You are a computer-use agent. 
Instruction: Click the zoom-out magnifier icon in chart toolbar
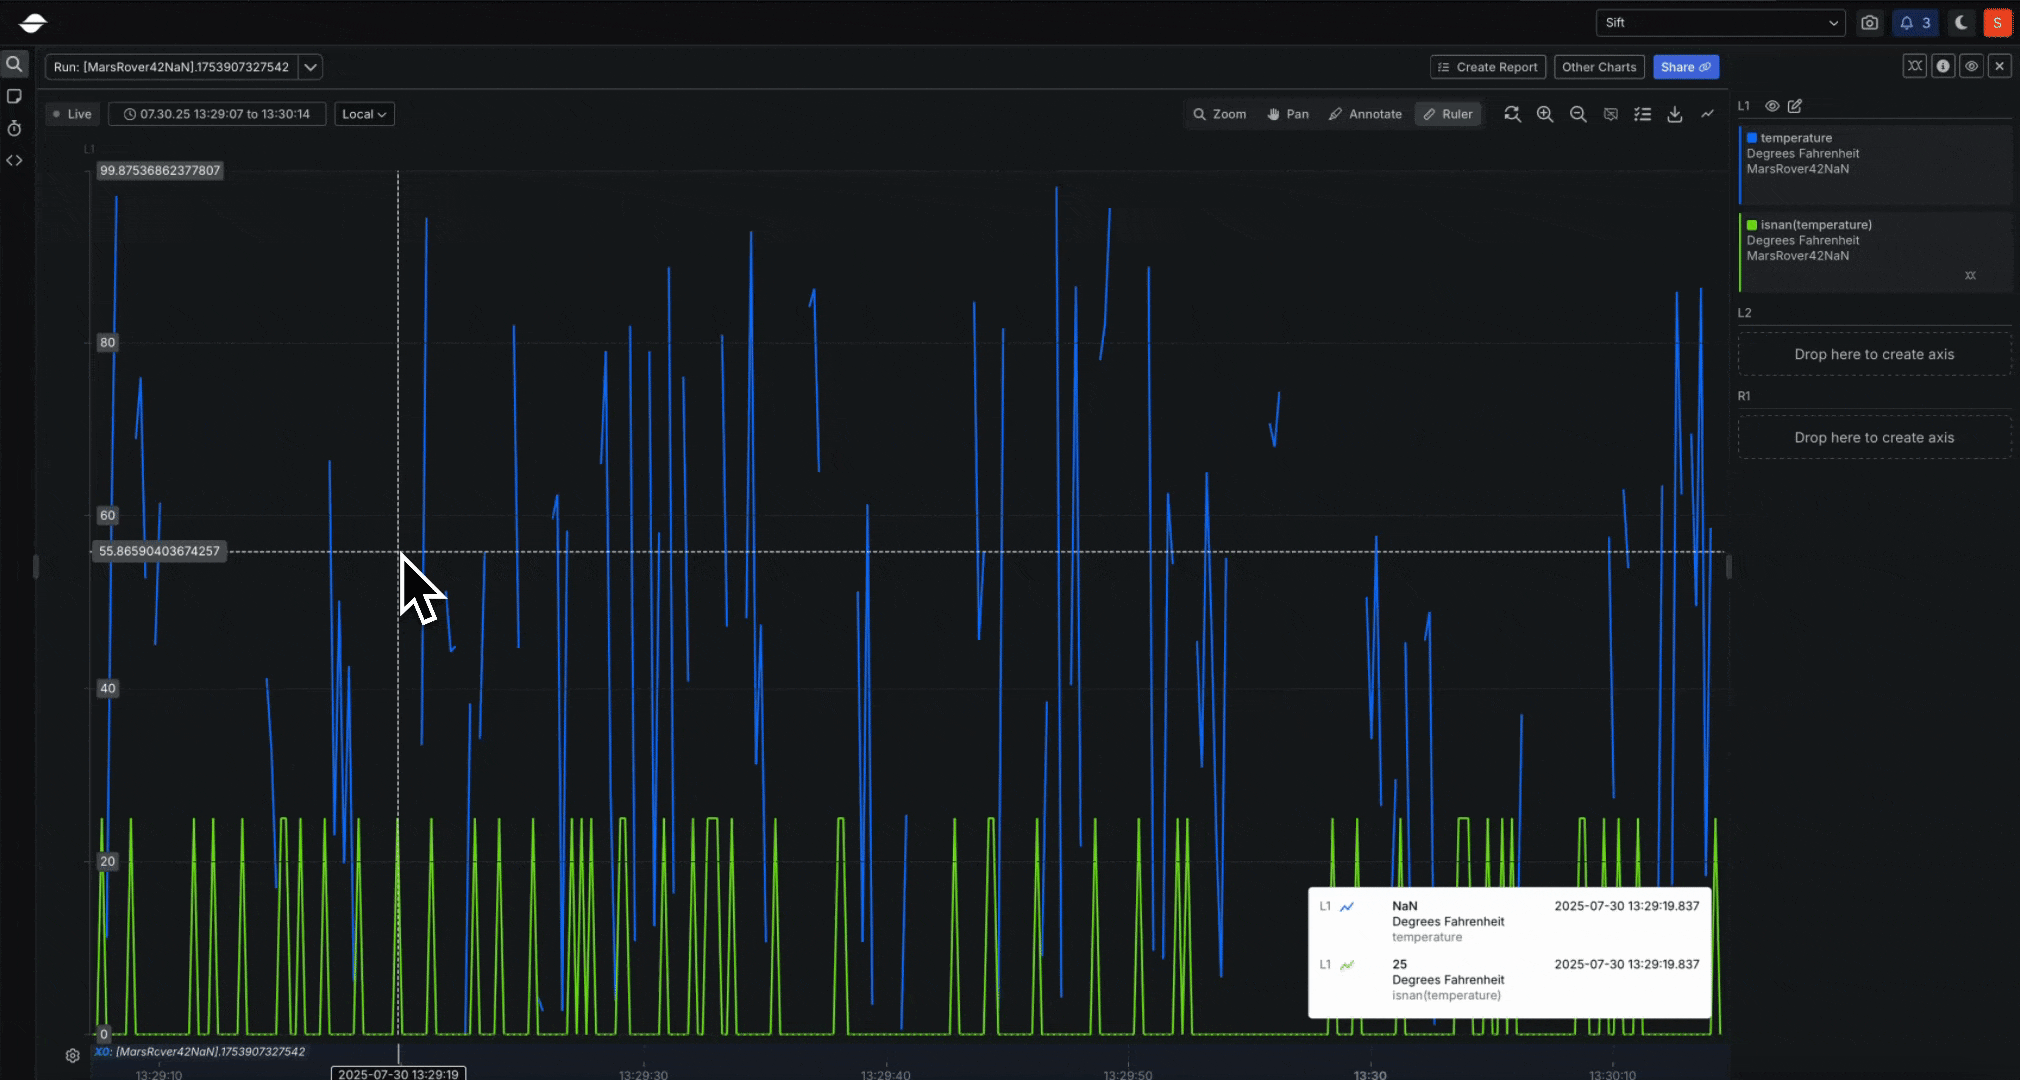point(1578,114)
